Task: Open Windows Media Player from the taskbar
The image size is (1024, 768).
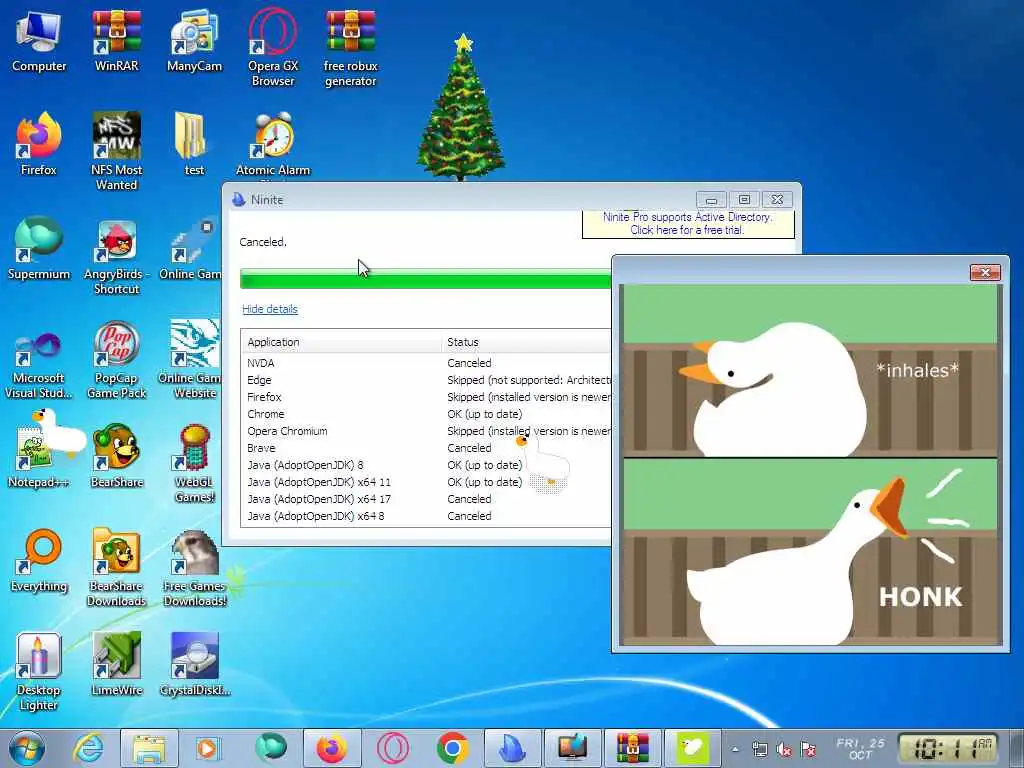Action: pos(208,748)
